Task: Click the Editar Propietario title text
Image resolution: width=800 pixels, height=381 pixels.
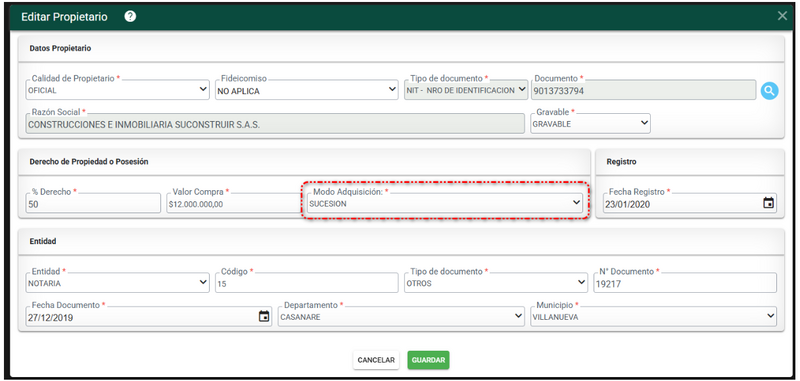Action: (x=64, y=16)
